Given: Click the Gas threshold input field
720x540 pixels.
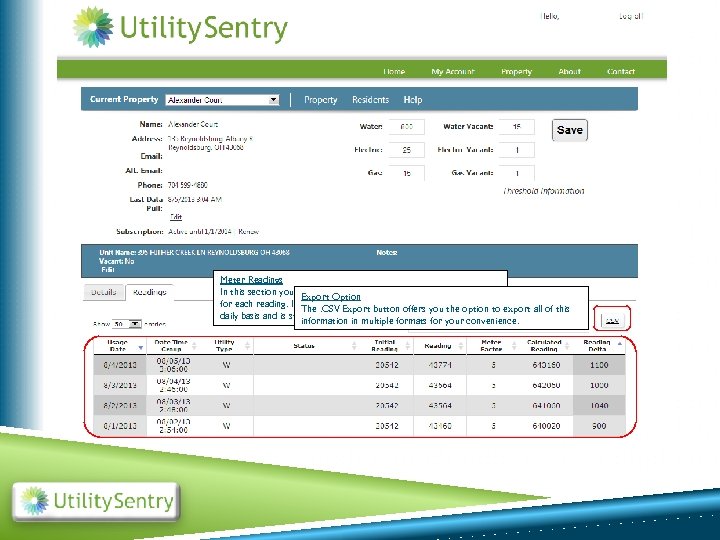Looking at the screenshot, I should (406, 173).
